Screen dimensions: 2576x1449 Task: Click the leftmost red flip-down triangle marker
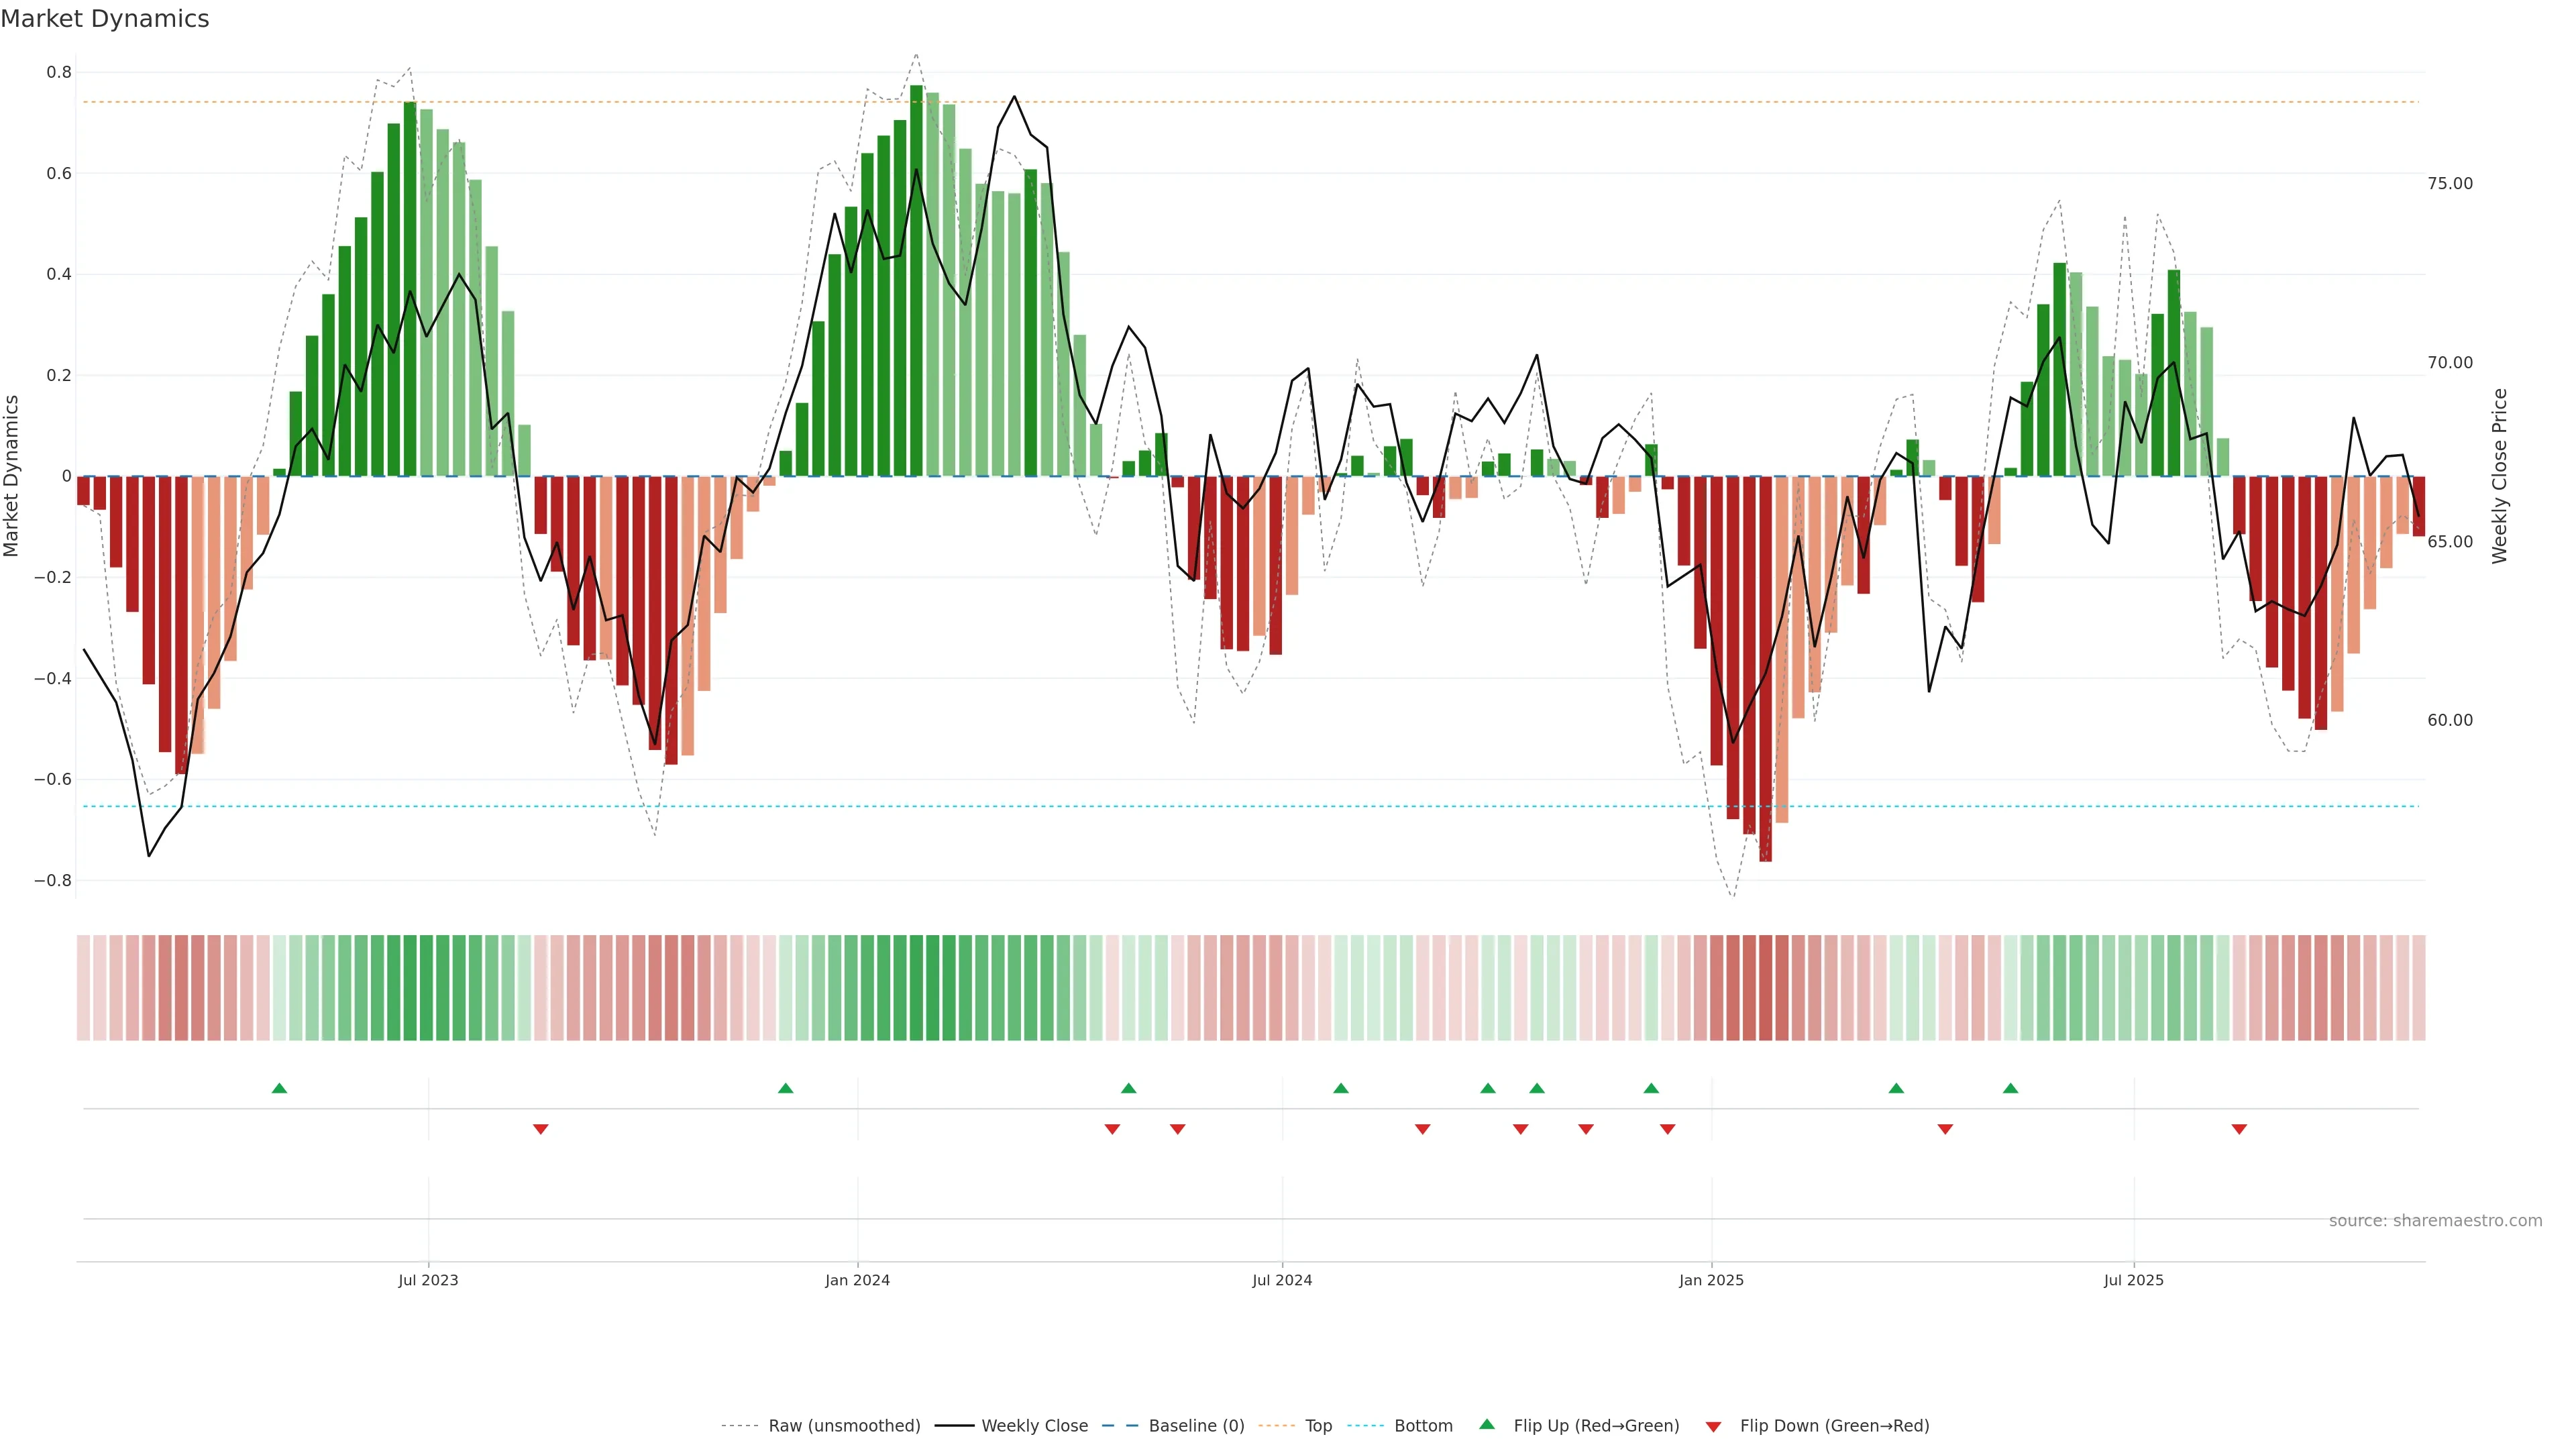[x=541, y=1129]
